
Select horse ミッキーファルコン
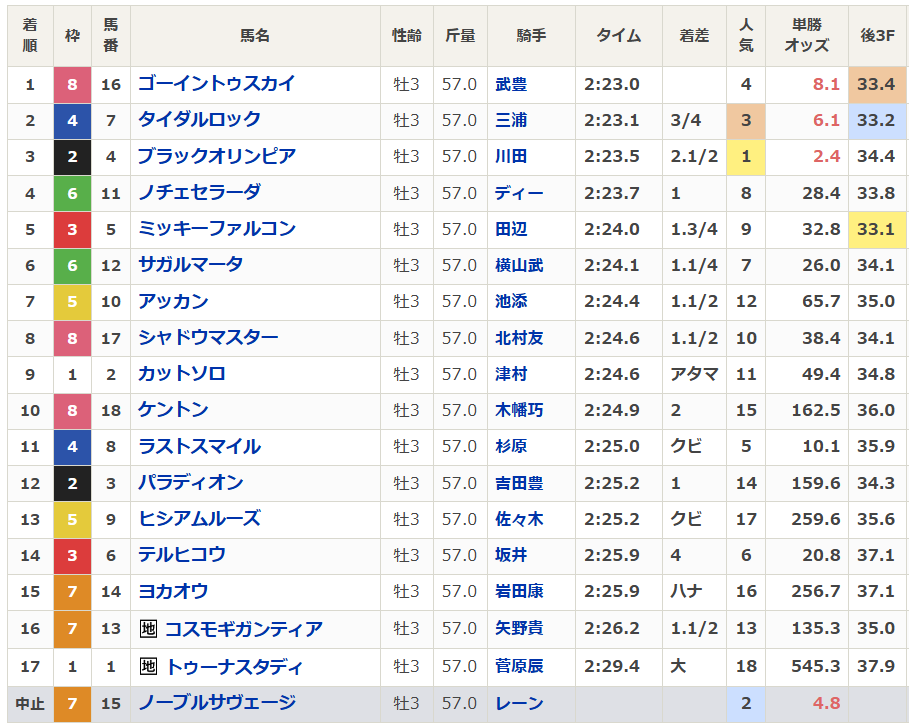[x=217, y=229]
